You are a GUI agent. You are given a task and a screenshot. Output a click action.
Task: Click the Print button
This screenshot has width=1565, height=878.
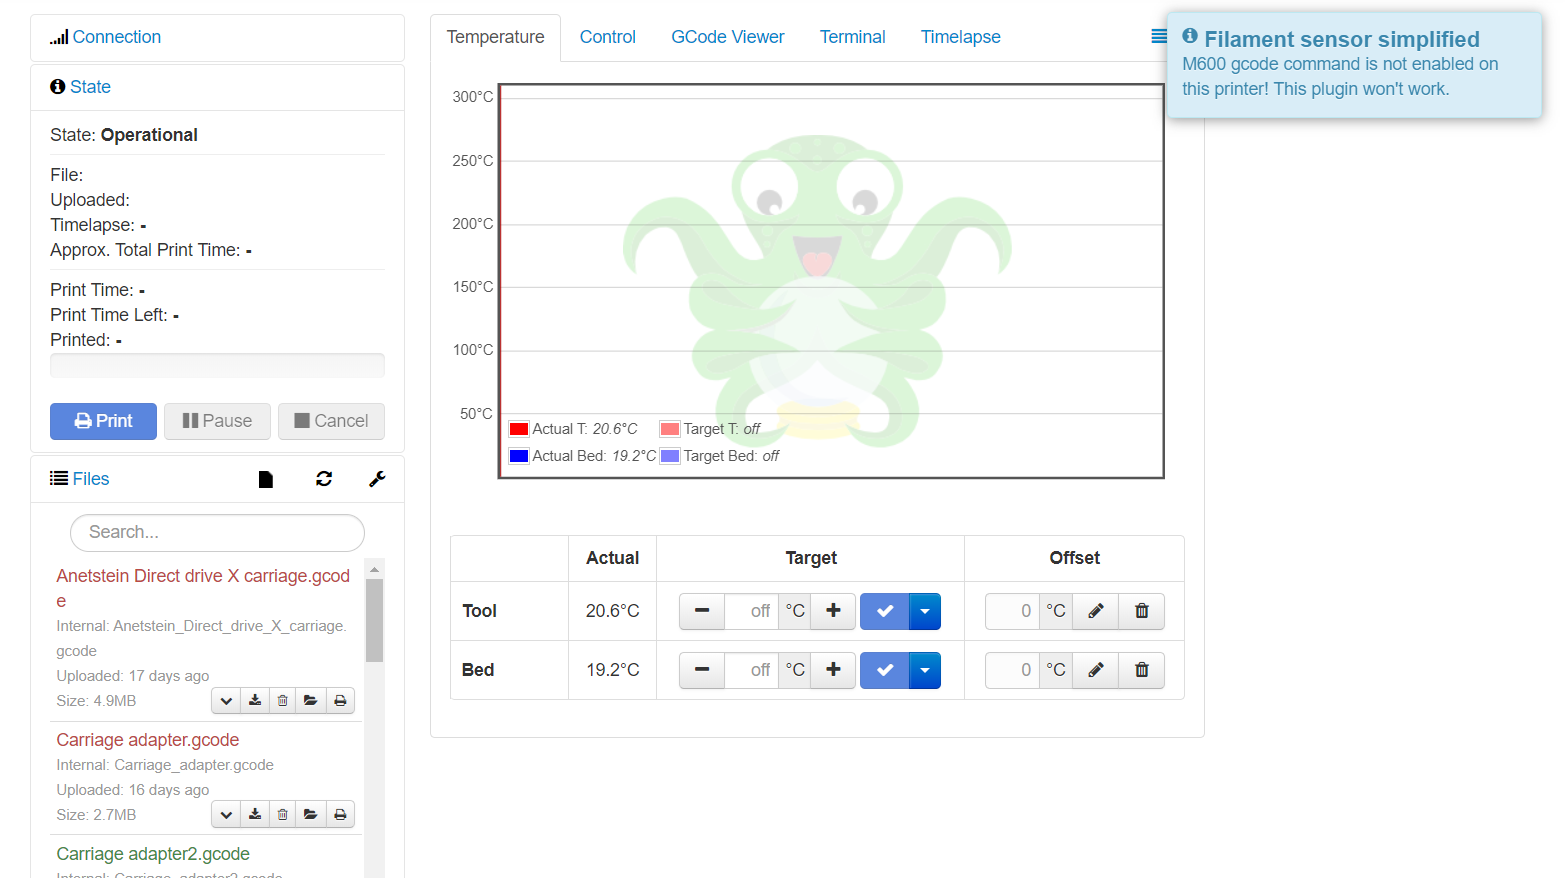103,421
